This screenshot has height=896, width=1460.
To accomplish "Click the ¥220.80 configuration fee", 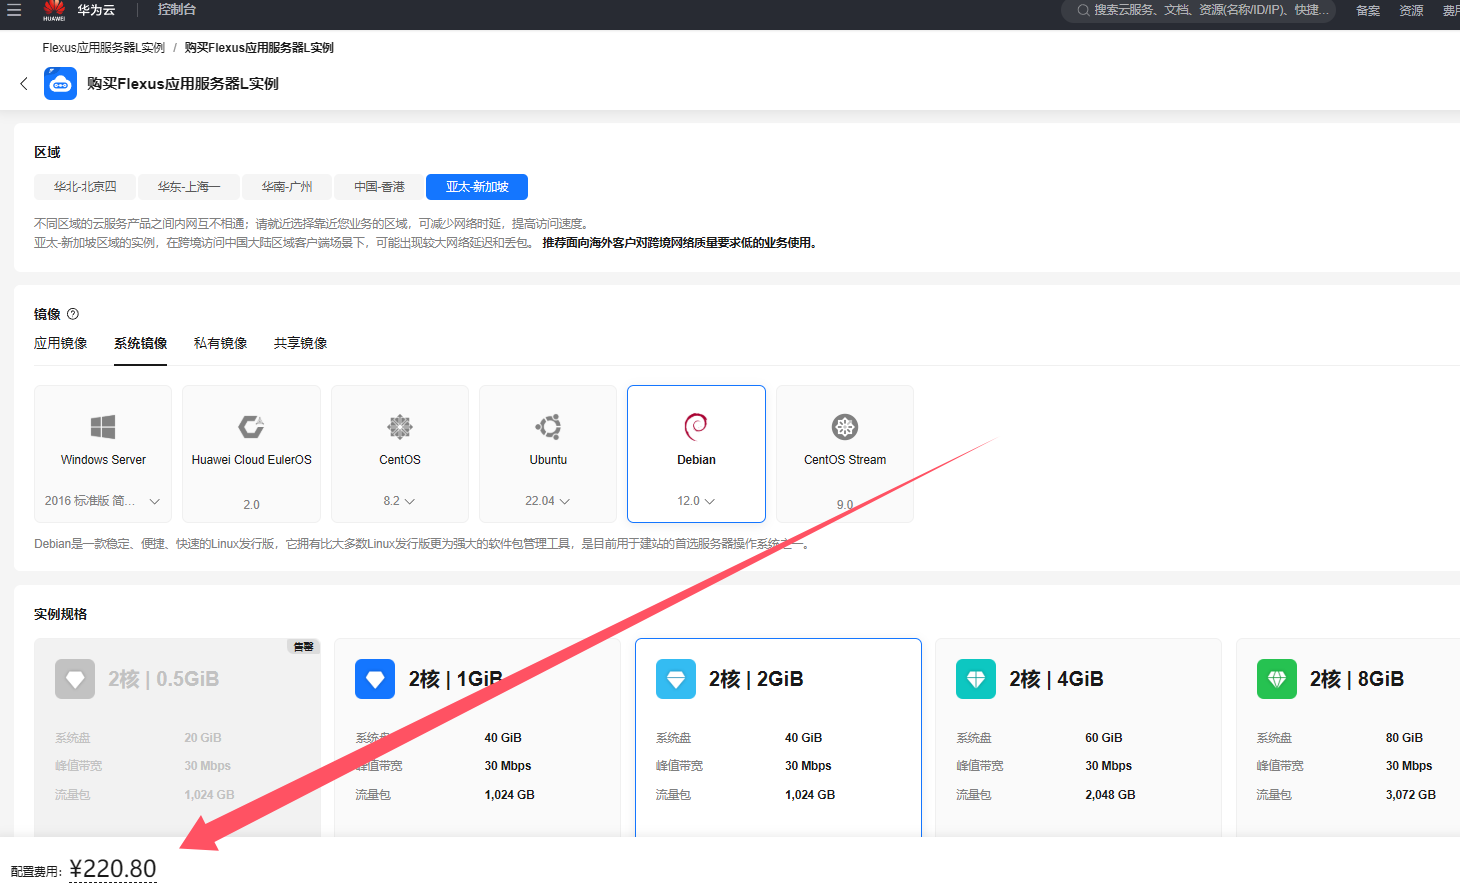I will pyautogui.click(x=113, y=869).
